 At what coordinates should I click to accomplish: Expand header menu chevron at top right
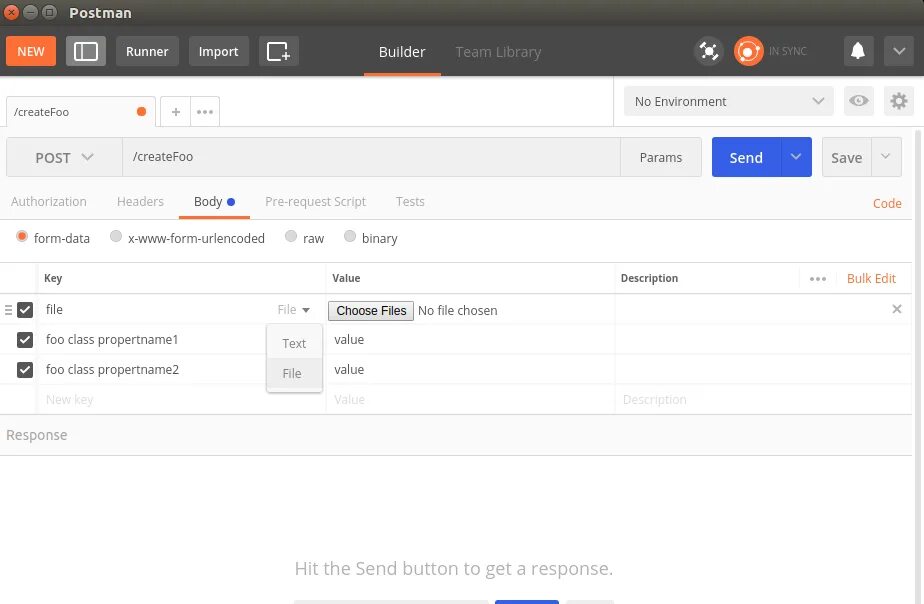coord(899,51)
